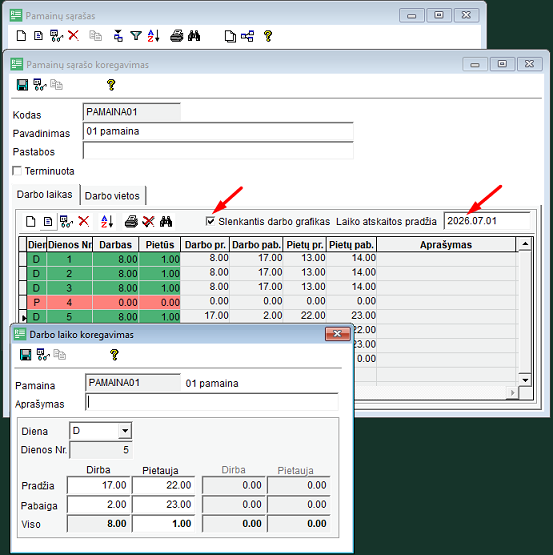The image size is (553, 555).
Task: Close the Darbo laiko koregavimas dialog
Action: click(x=337, y=334)
